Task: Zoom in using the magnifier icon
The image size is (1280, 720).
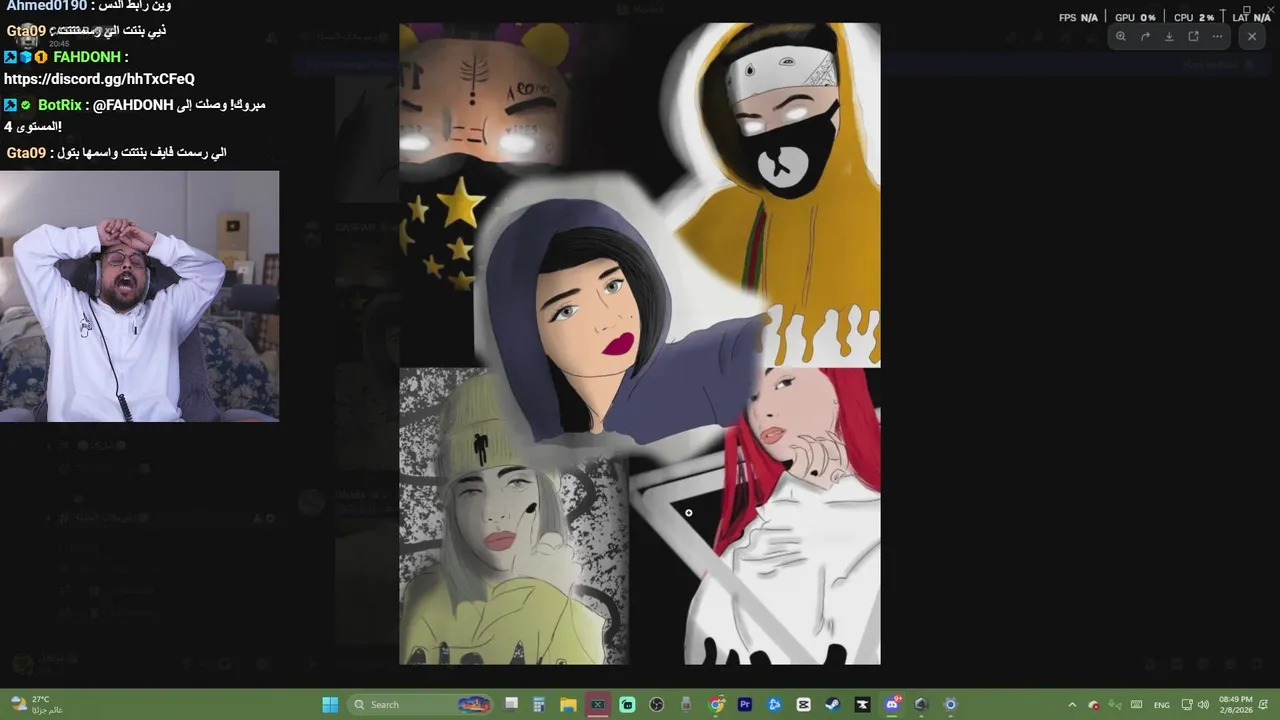Action: point(1121,36)
